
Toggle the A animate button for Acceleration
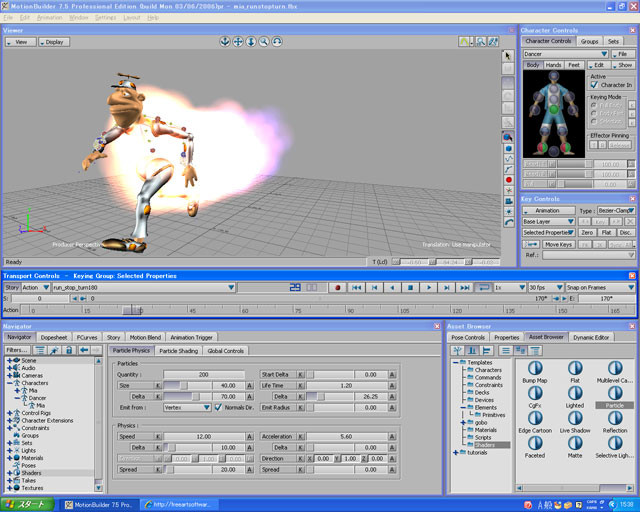392,436
